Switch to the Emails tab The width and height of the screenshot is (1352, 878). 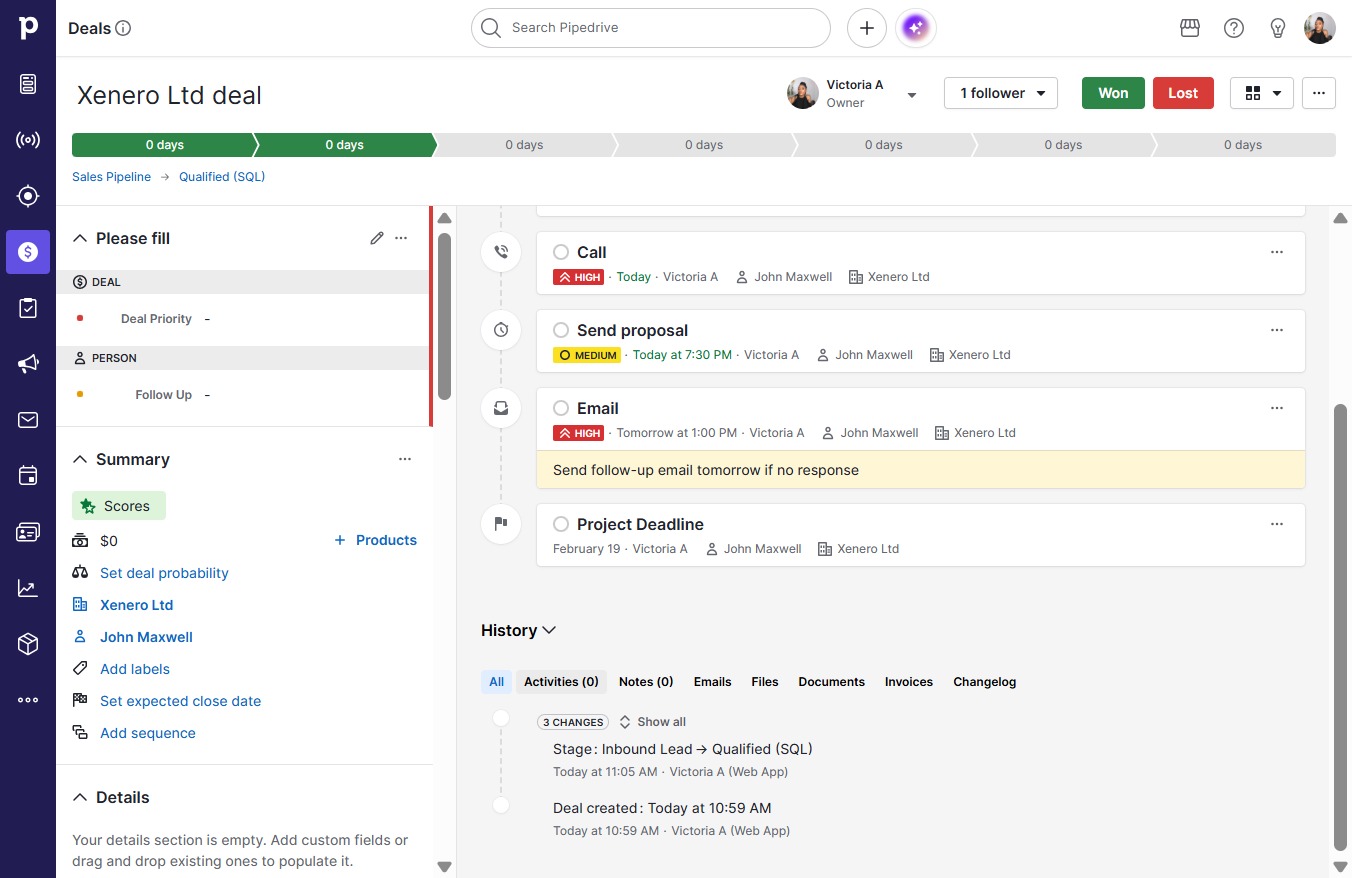[x=712, y=682]
